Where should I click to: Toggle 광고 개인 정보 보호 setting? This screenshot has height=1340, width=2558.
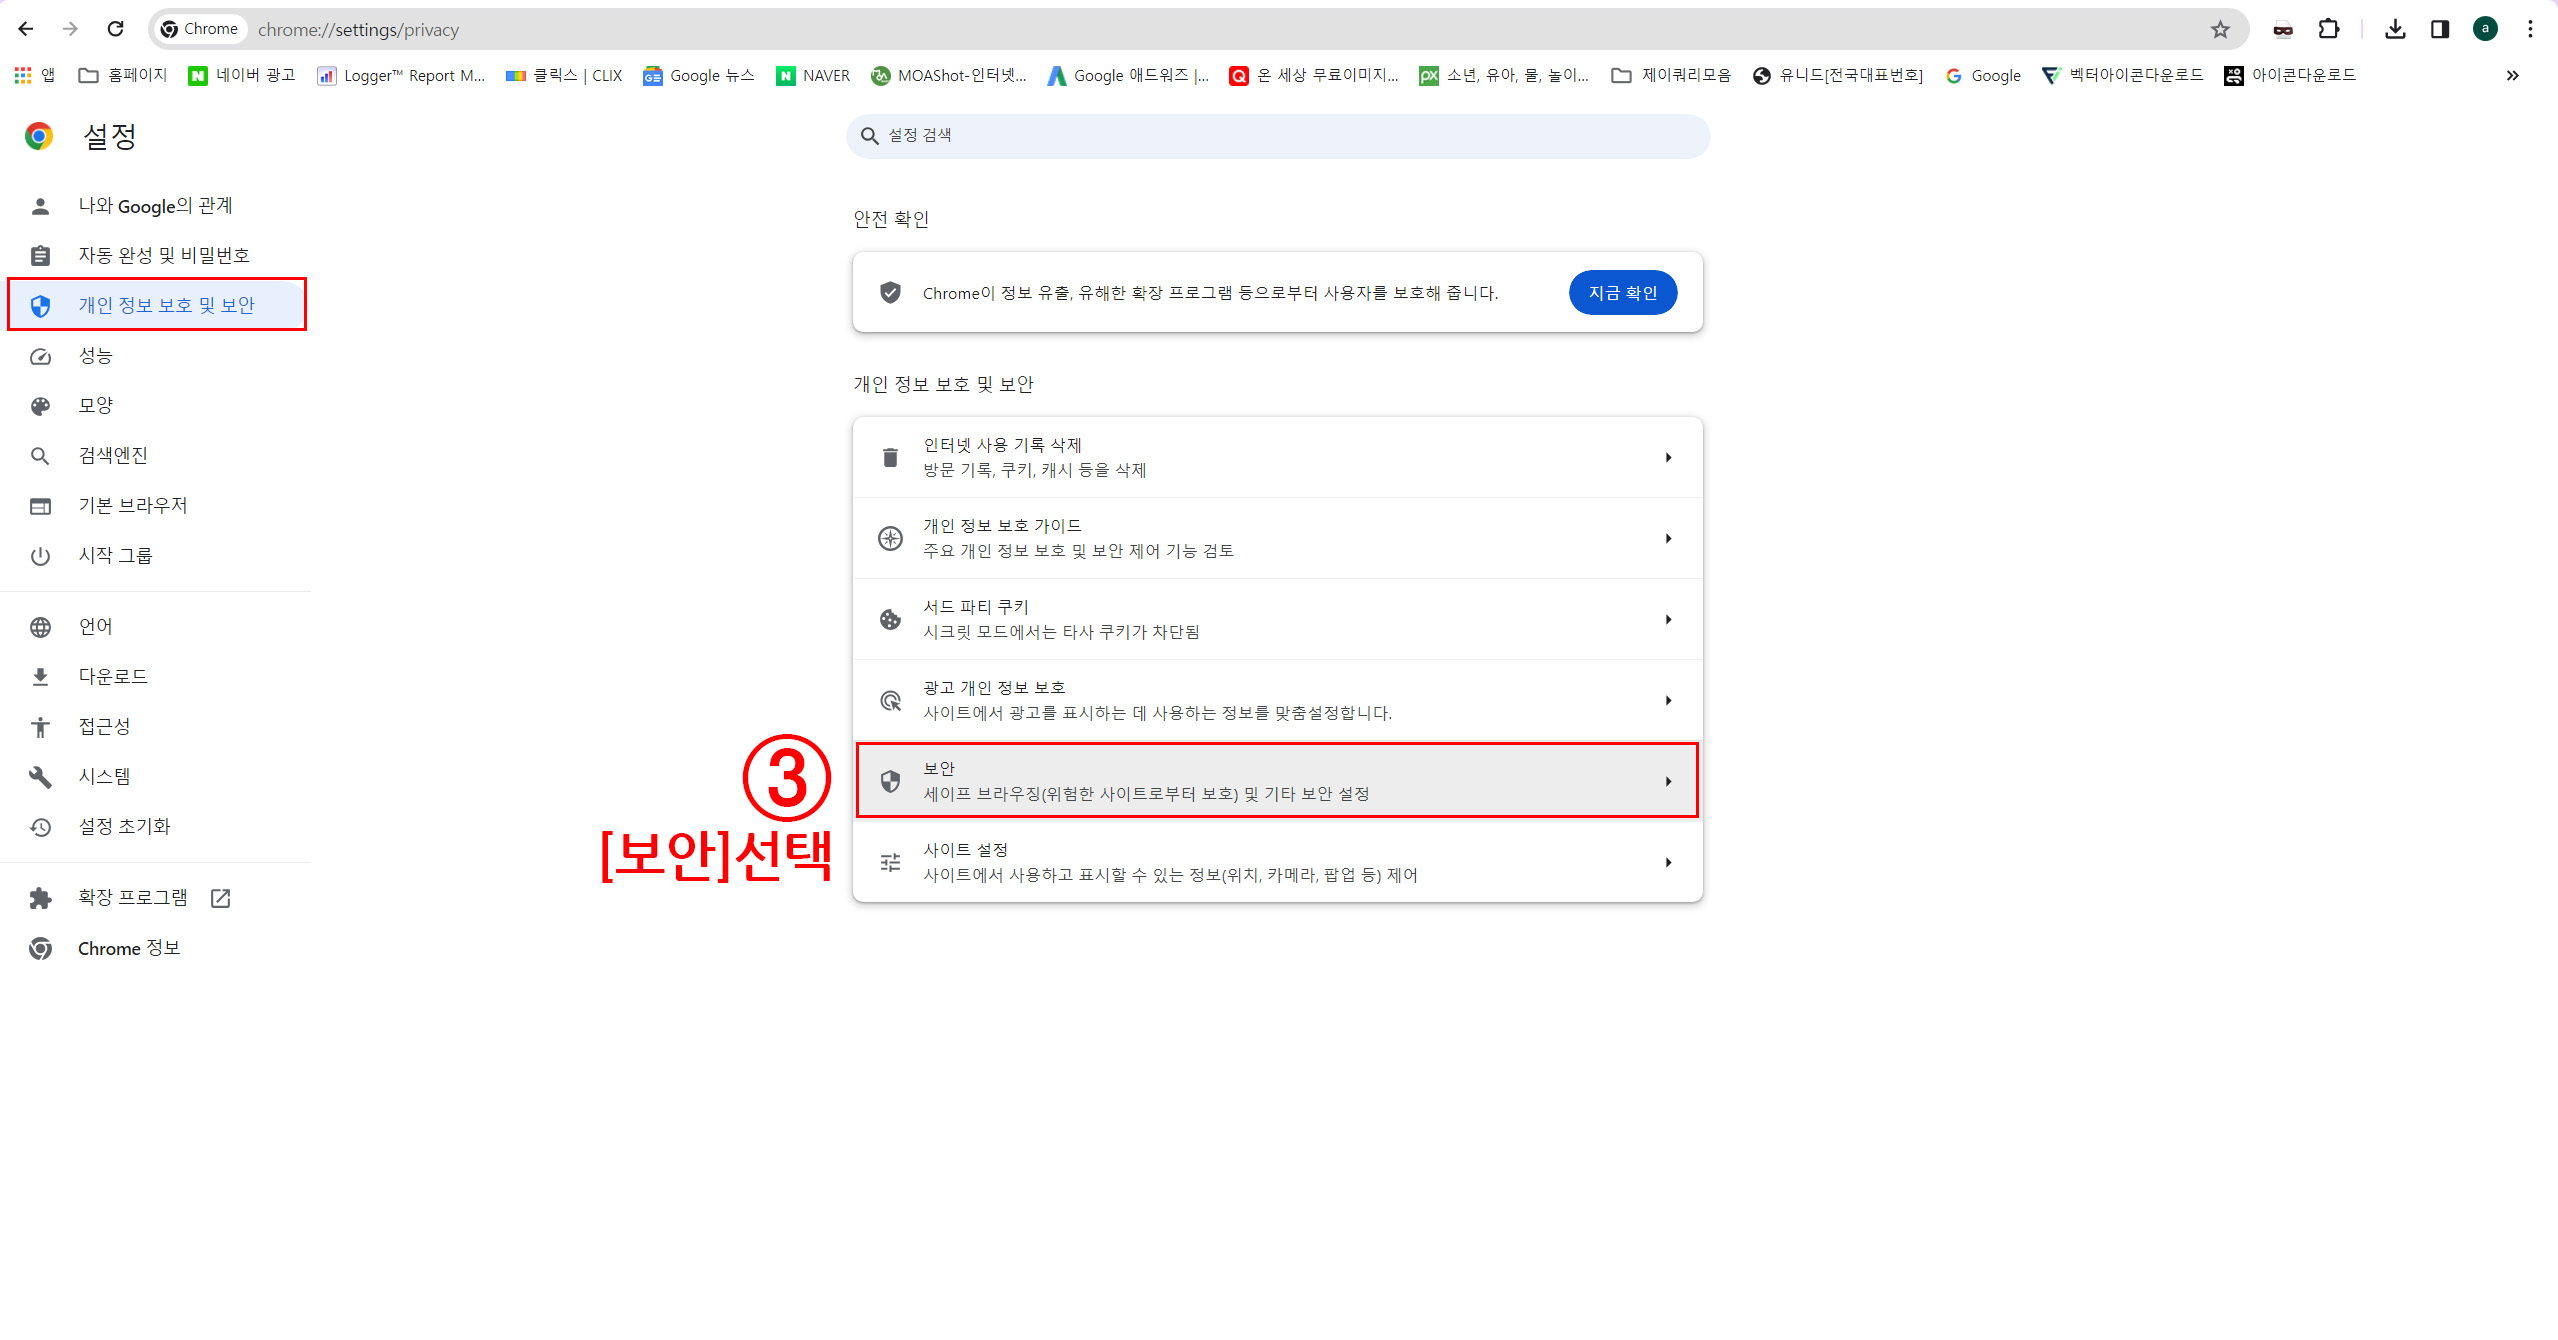pyautogui.click(x=1277, y=699)
